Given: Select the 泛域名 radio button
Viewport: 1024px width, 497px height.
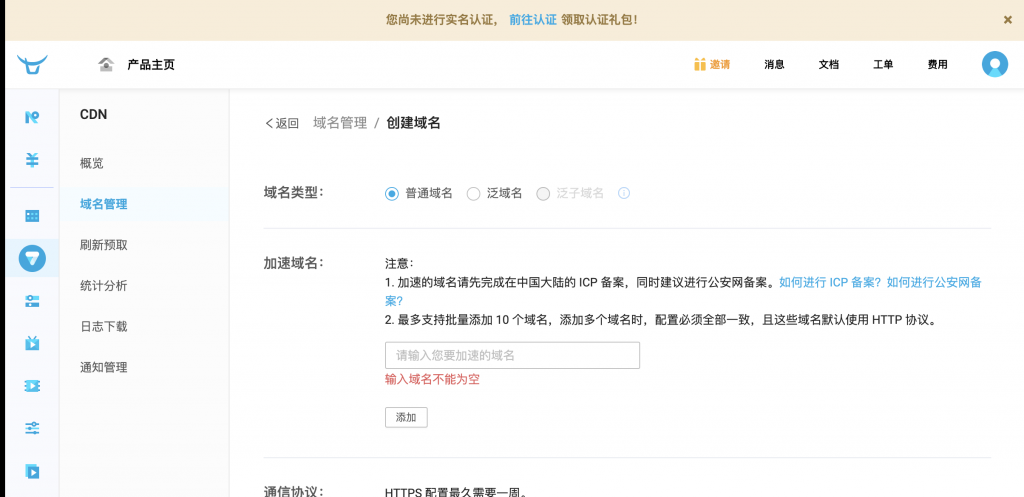Looking at the screenshot, I should click(473, 193).
